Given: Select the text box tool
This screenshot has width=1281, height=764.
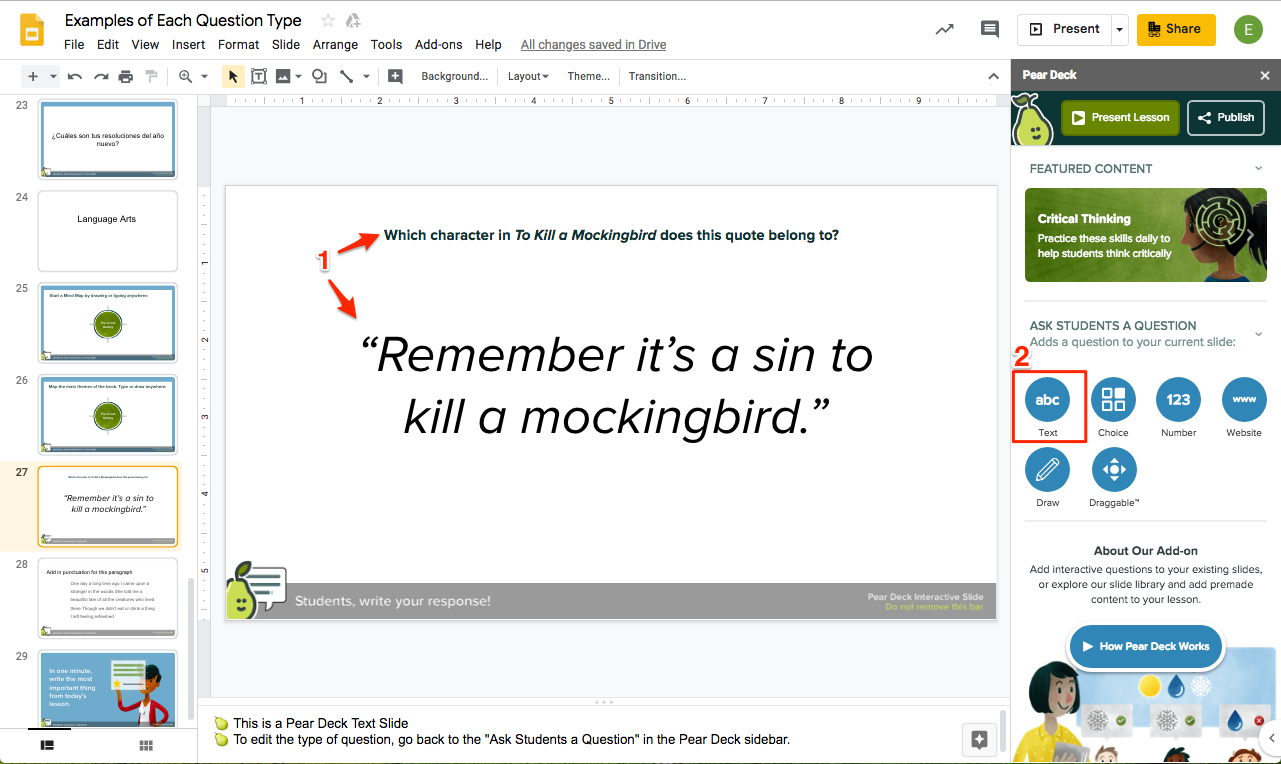Looking at the screenshot, I should pyautogui.click(x=259, y=76).
